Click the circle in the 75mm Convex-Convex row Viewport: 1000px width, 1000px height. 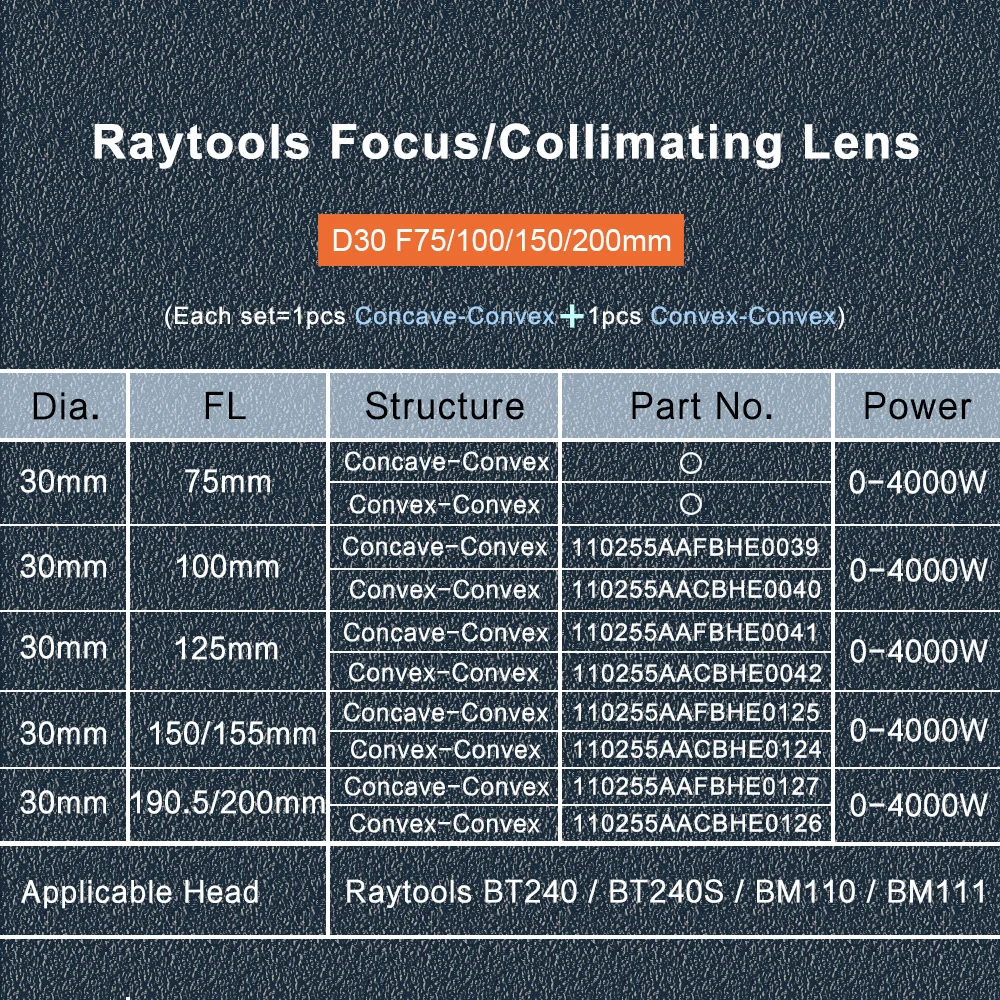tap(691, 504)
